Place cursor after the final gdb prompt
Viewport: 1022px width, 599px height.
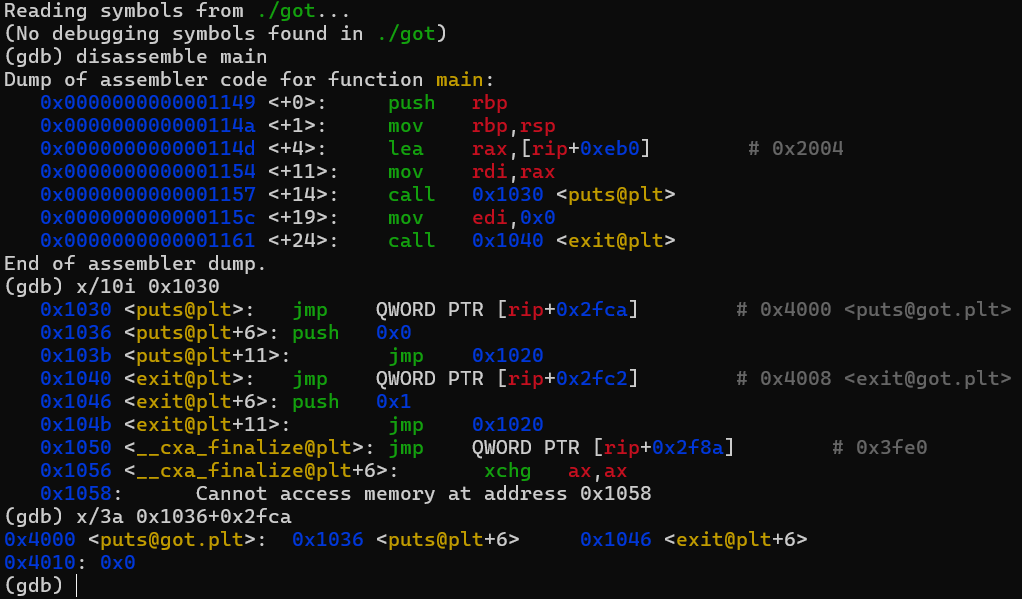point(80,584)
